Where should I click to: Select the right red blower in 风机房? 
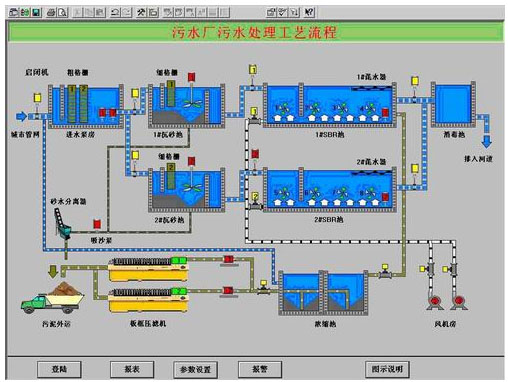coord(458,302)
